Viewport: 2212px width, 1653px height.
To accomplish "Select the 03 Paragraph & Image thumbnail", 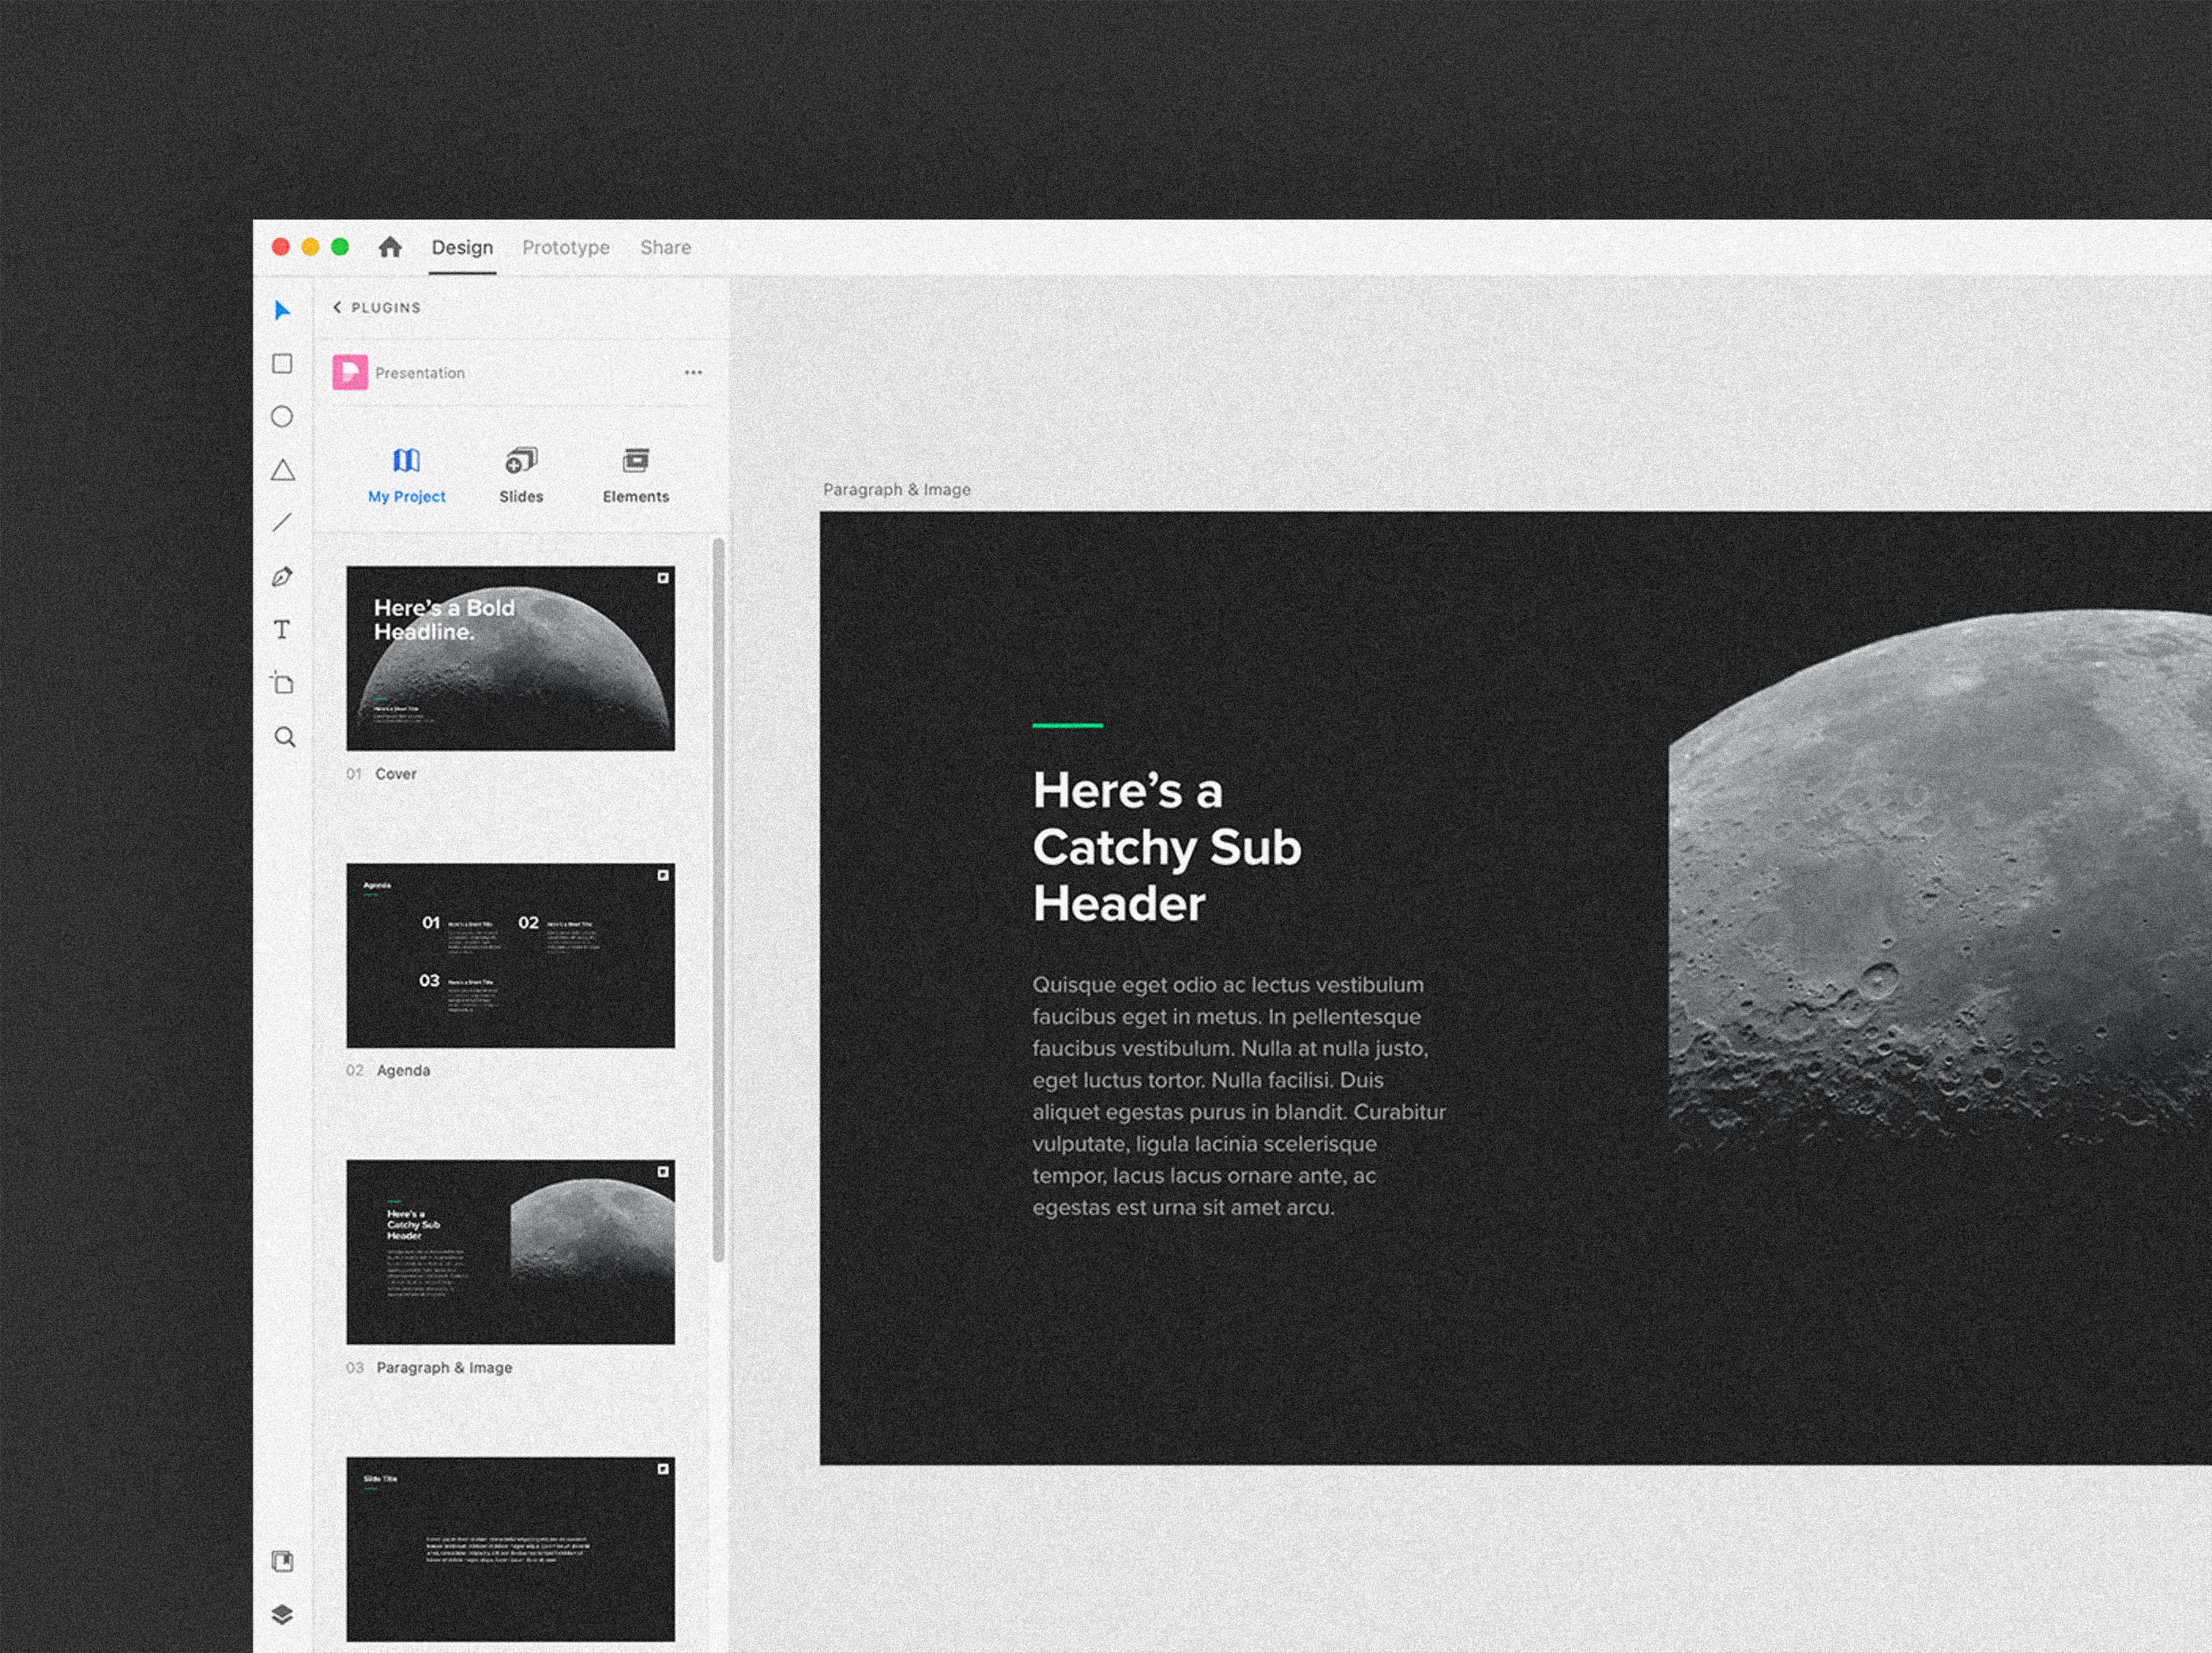I will (x=511, y=1252).
